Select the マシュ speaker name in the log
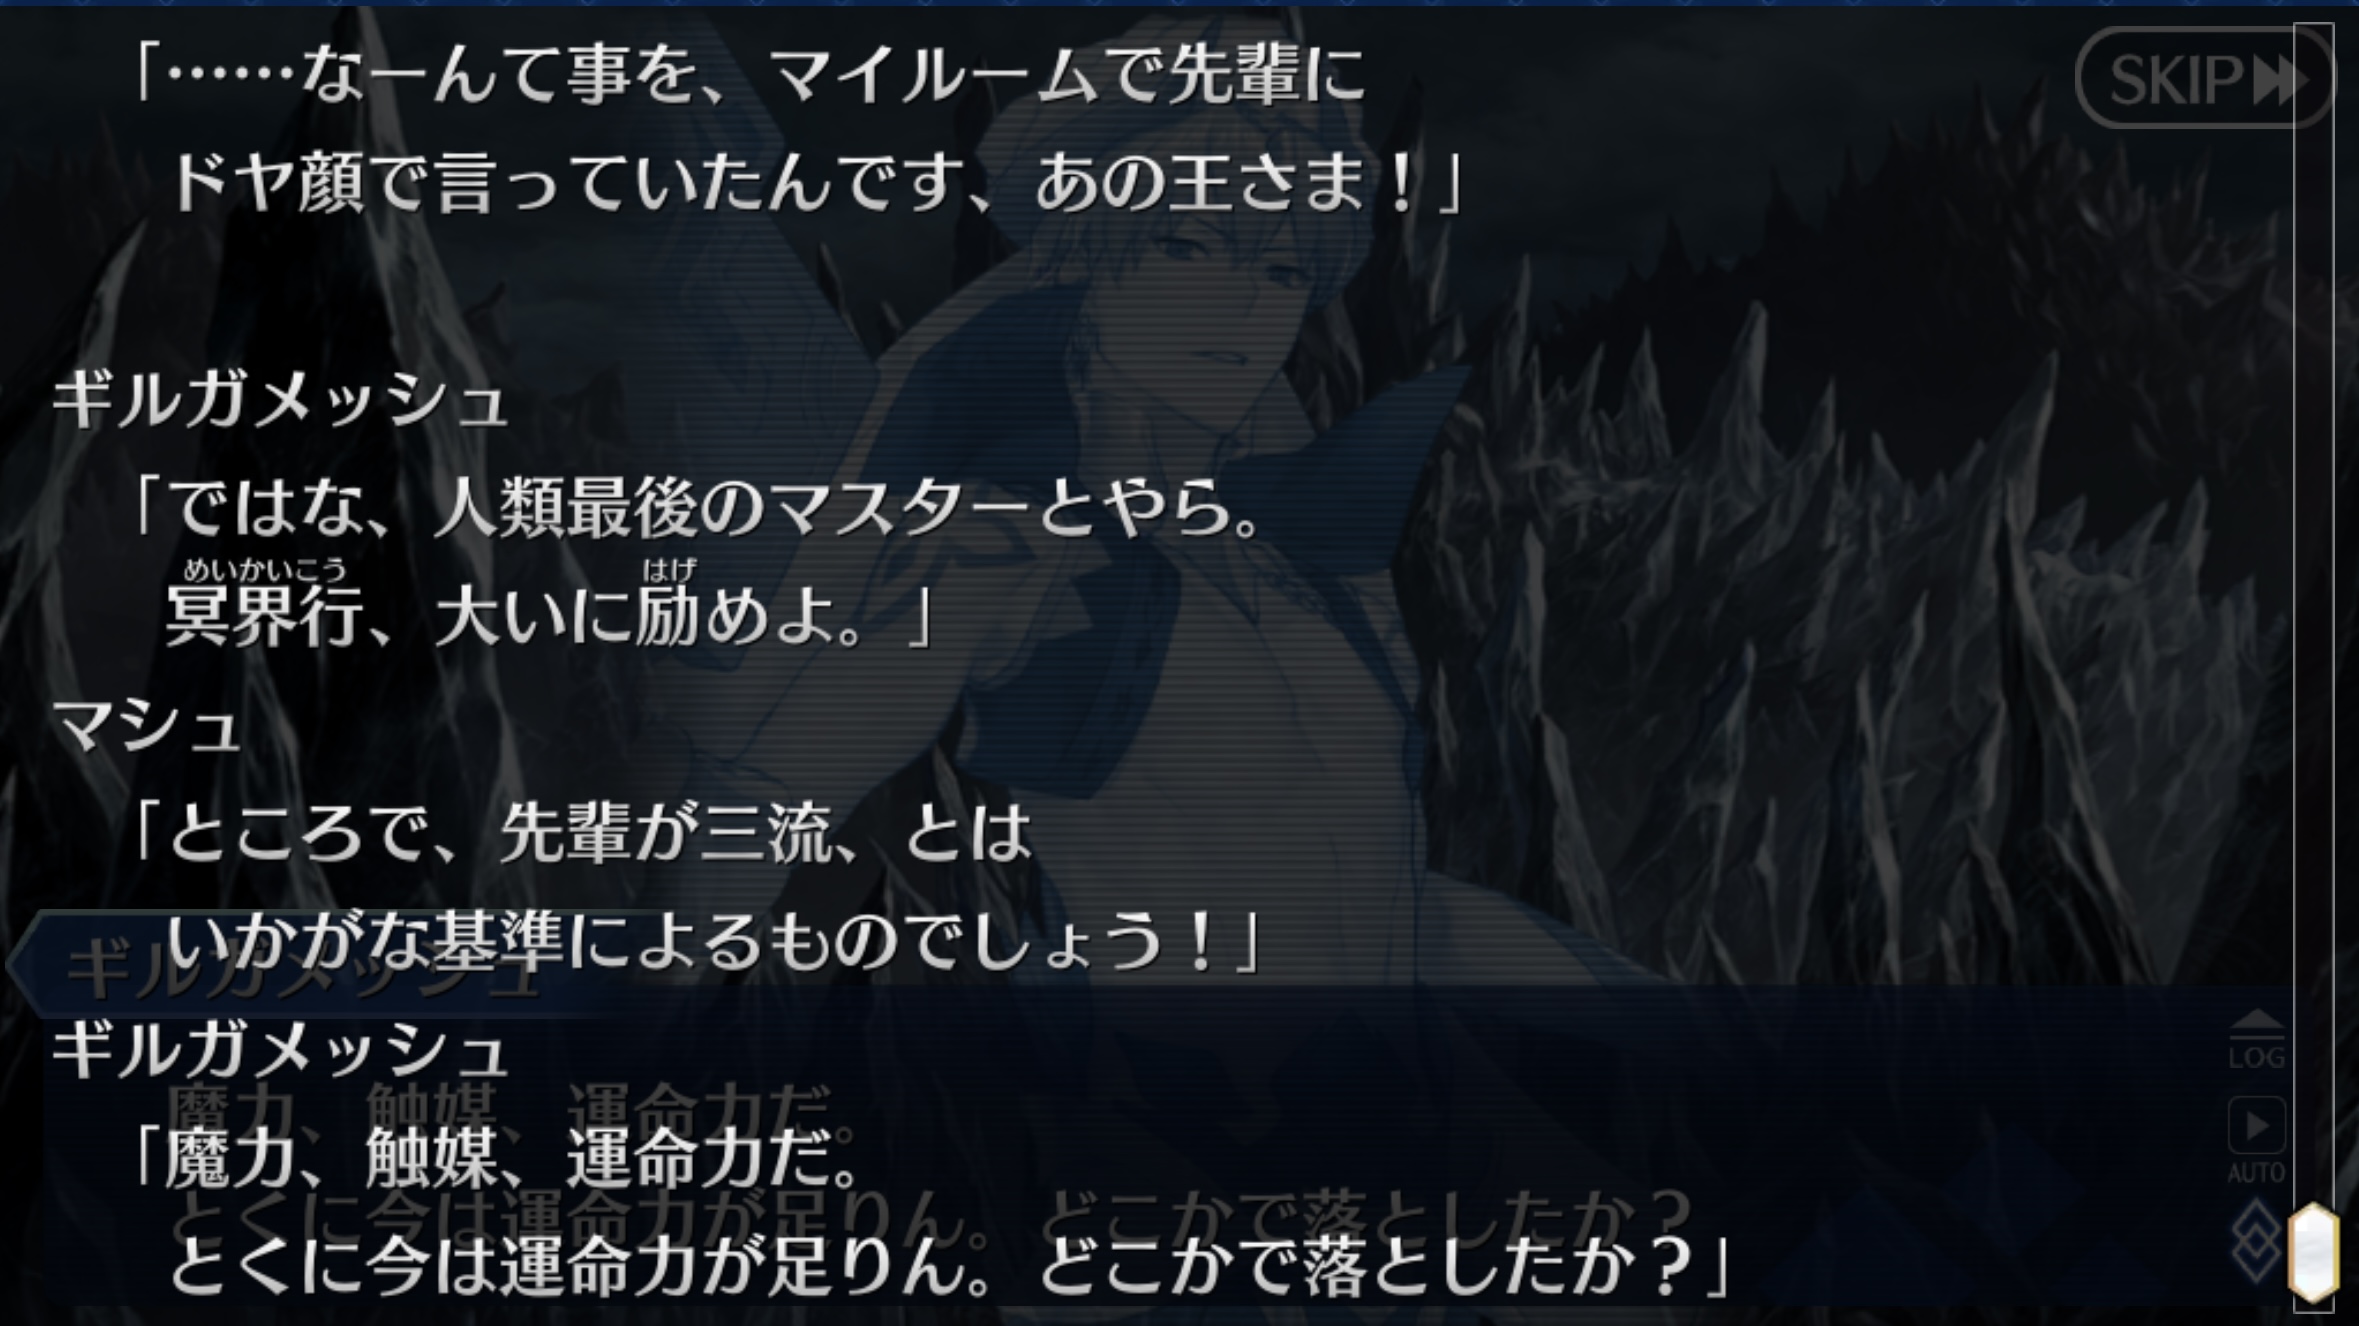 click(x=145, y=725)
